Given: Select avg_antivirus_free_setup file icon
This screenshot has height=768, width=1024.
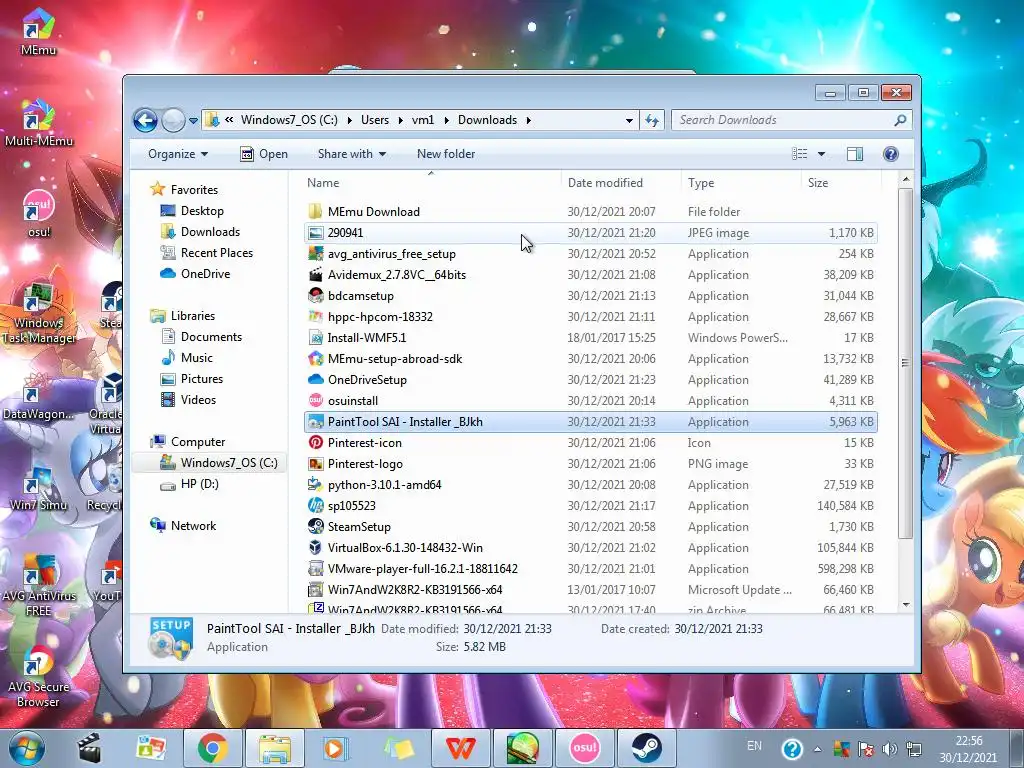Looking at the screenshot, I should tap(315, 253).
